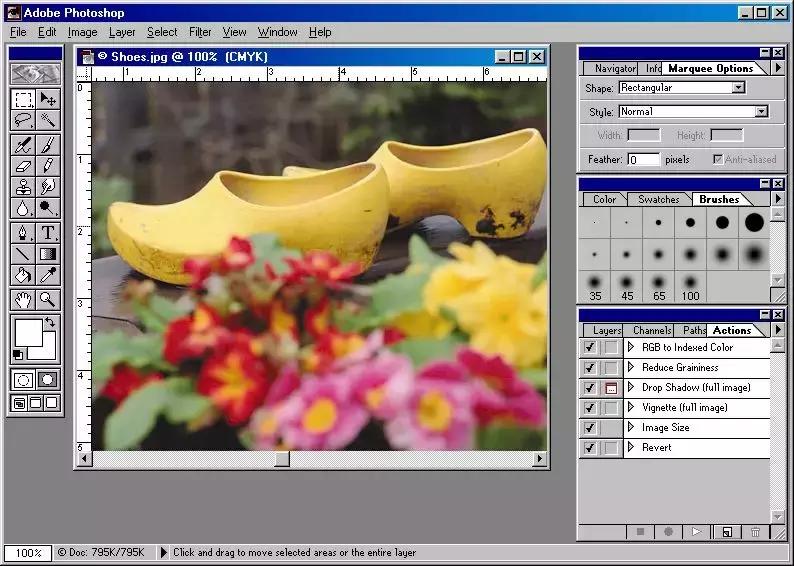The height and width of the screenshot is (566, 794).
Task: Select the Hand tool
Action: [23, 299]
